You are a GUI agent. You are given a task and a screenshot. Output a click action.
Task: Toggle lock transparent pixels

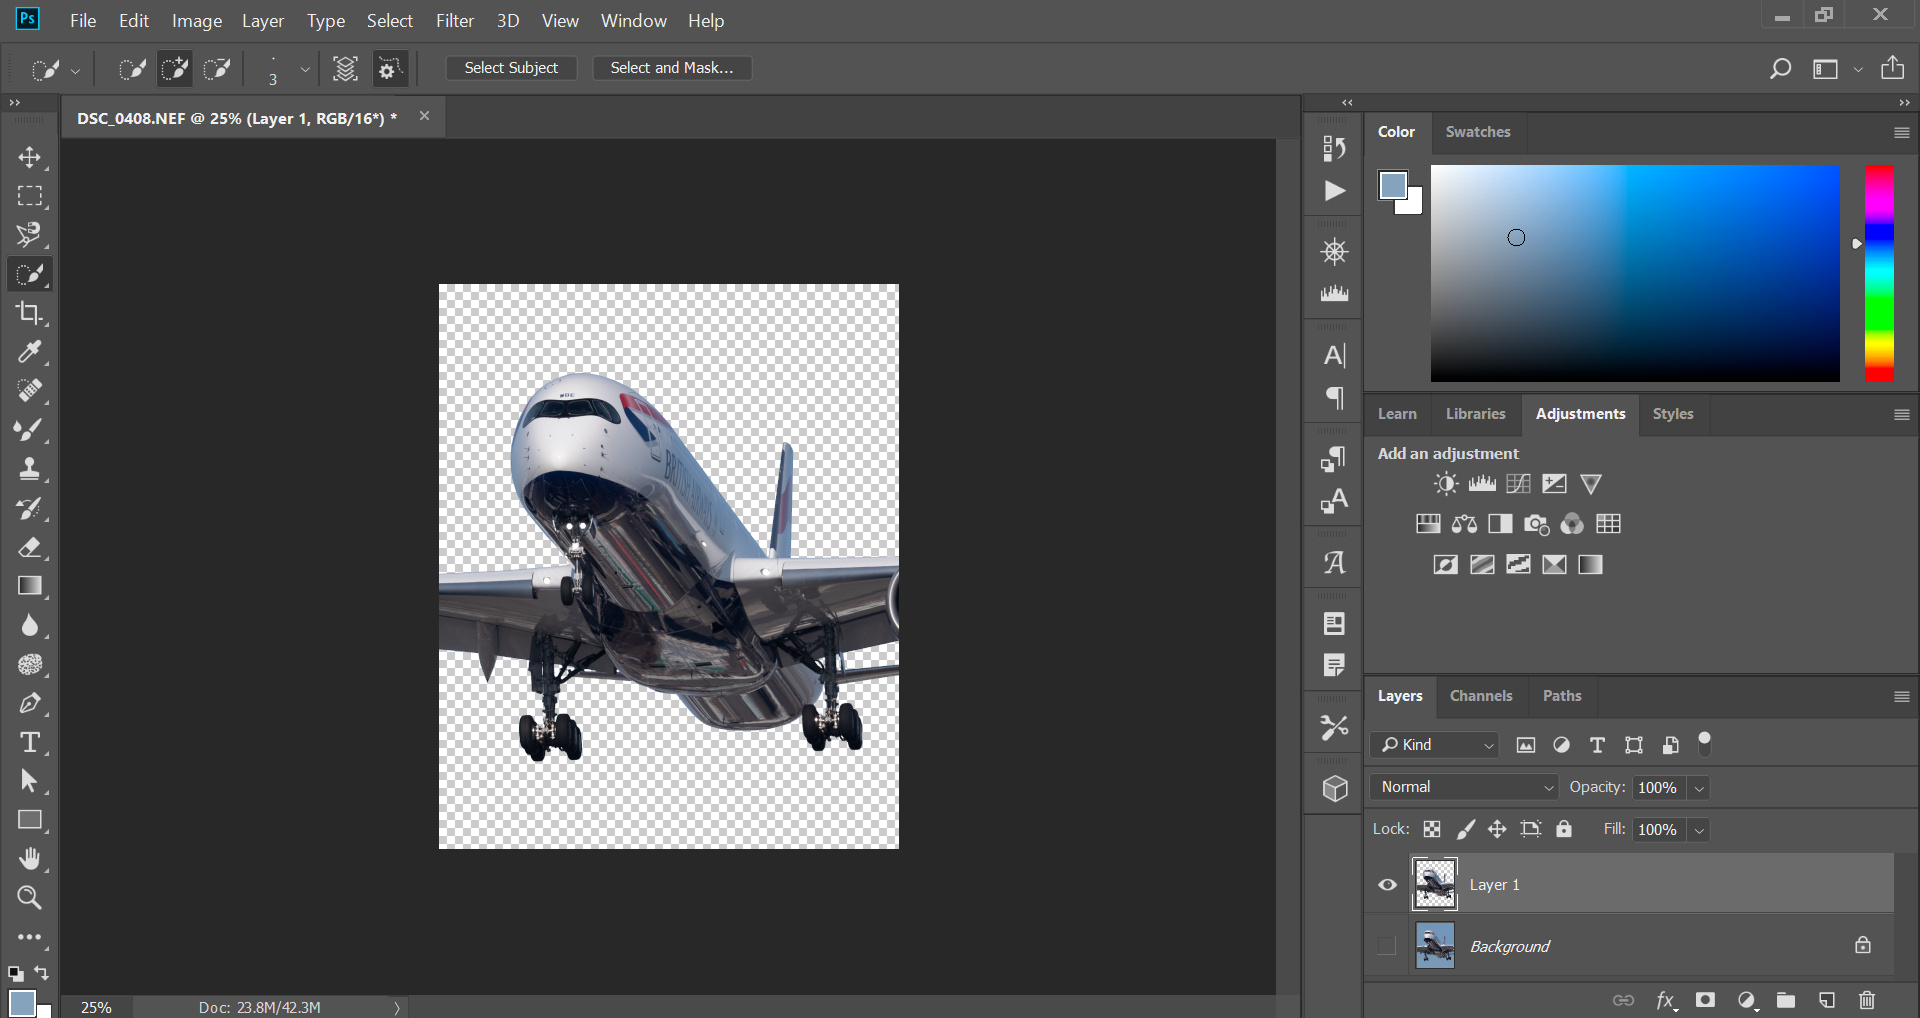pos(1432,829)
